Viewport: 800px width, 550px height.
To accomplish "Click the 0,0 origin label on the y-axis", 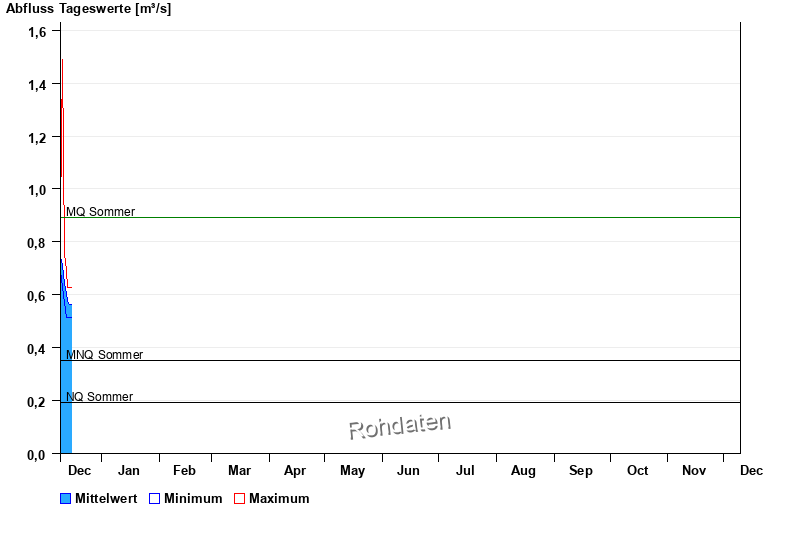I will [37, 455].
